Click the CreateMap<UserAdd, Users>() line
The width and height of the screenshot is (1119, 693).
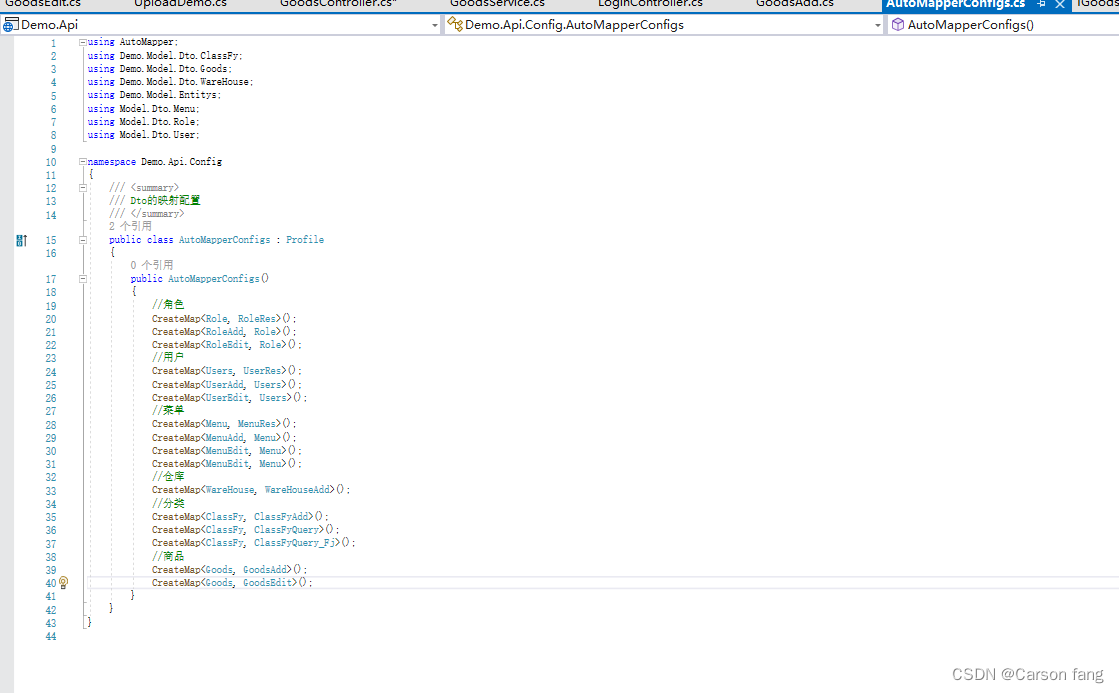(227, 385)
